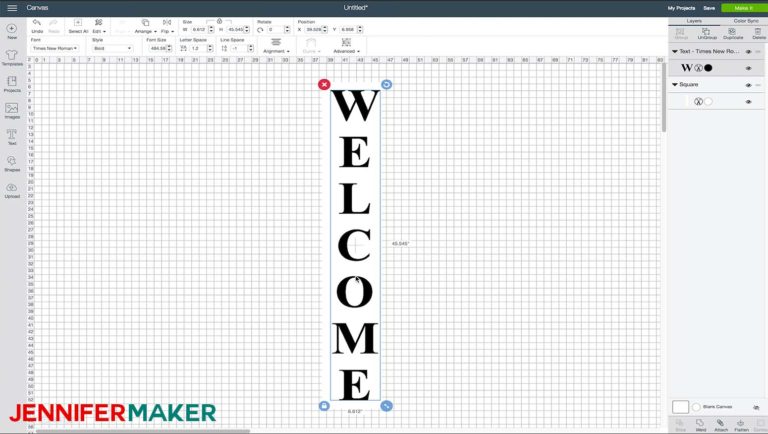The width and height of the screenshot is (768, 434).
Task: Select the letter W on the canvas
Action: coord(355,105)
